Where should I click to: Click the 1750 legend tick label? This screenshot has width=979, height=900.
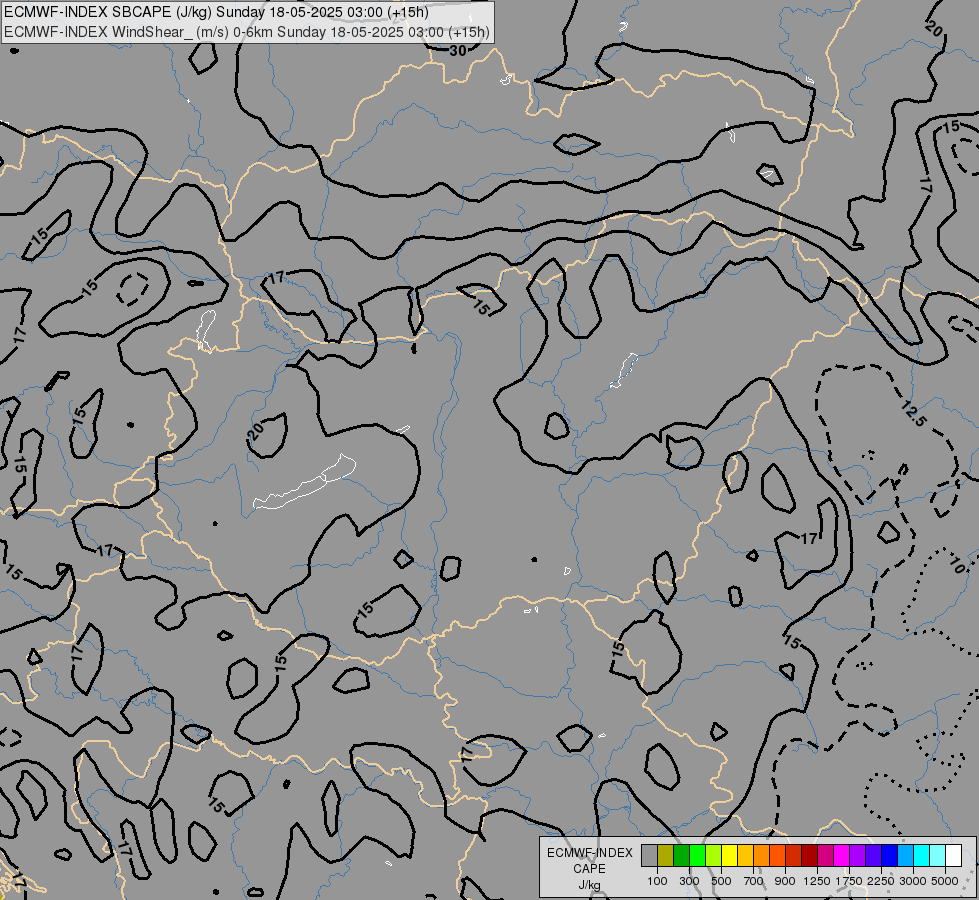849,881
